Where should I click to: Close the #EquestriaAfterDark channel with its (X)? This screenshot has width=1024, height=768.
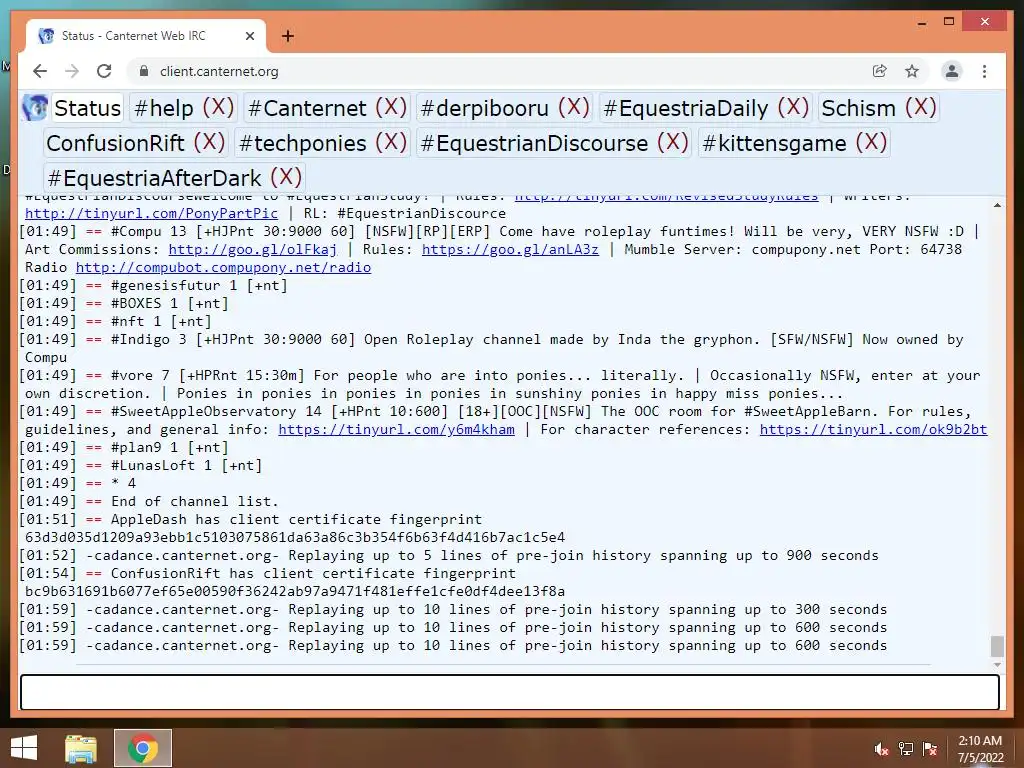[285, 177]
